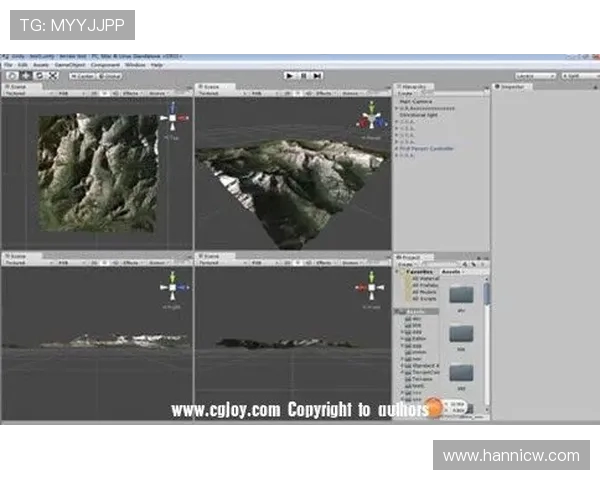600x480 pixels.
Task: Select Directional light in the Hierarchy
Action: (x=419, y=115)
